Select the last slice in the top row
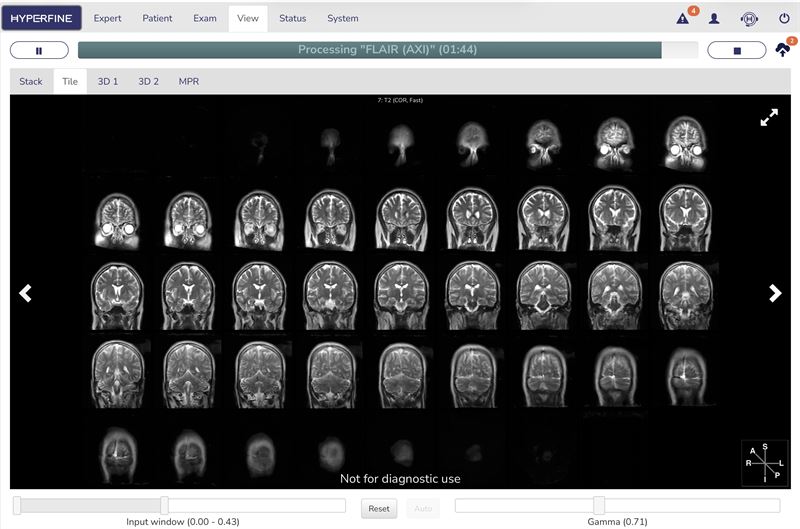The image size is (800, 529). coord(686,143)
